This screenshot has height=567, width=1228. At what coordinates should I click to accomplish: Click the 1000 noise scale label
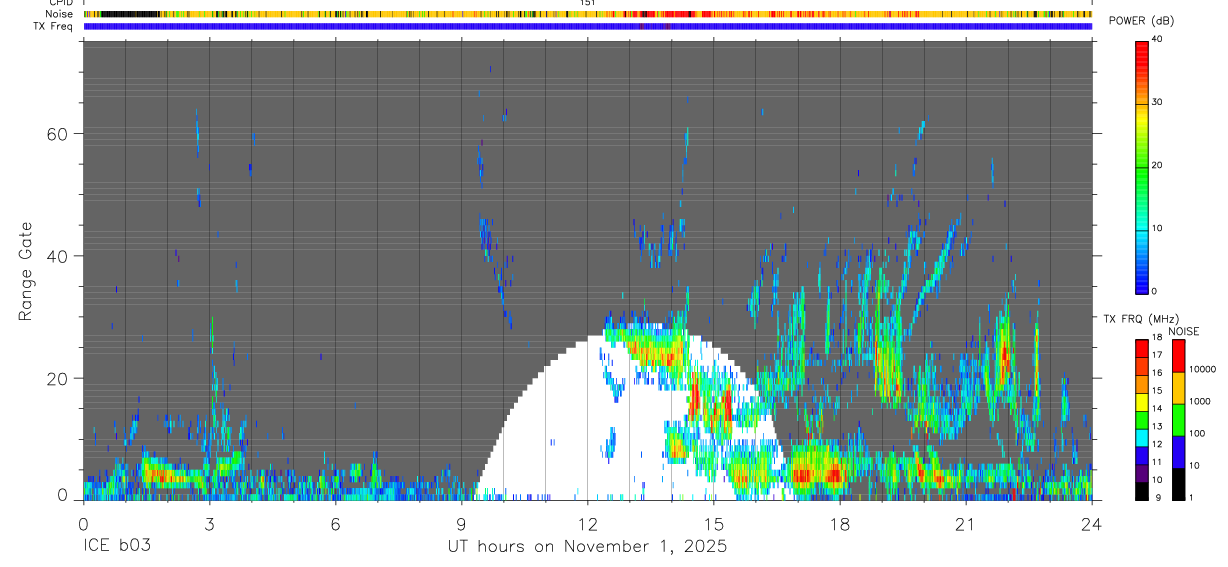coord(1200,401)
